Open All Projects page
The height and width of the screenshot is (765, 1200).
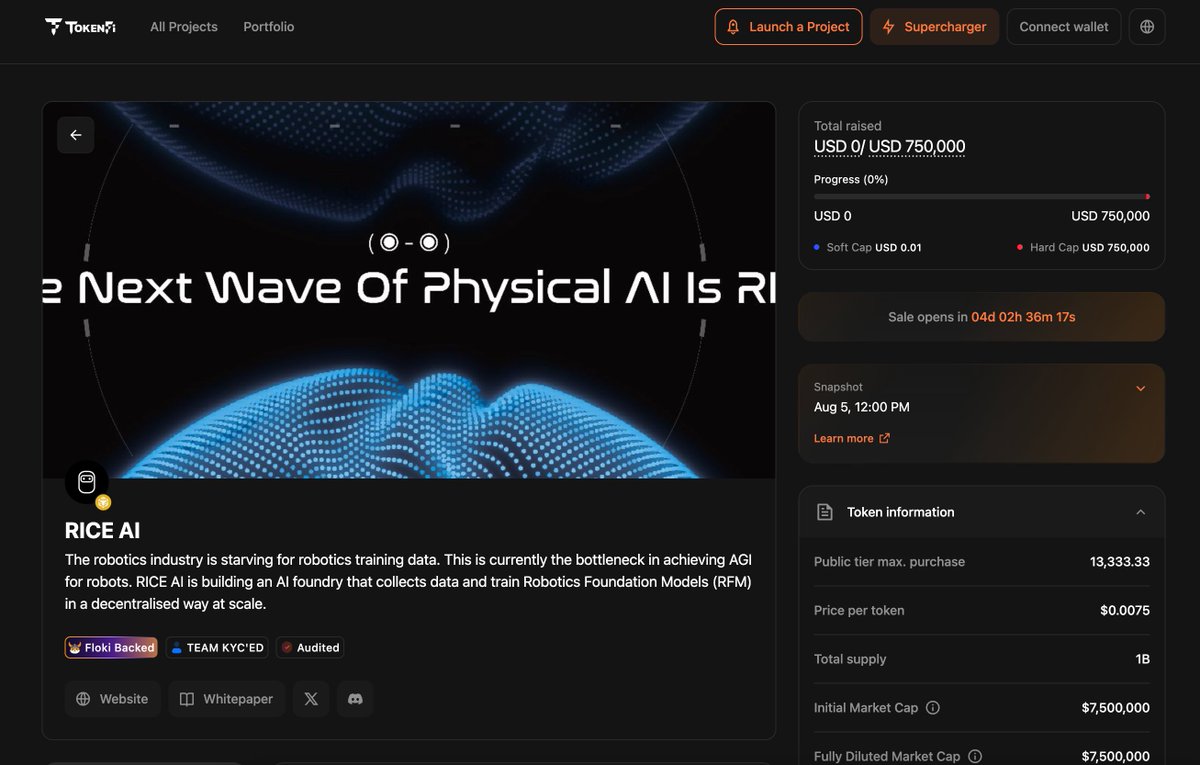coord(184,27)
